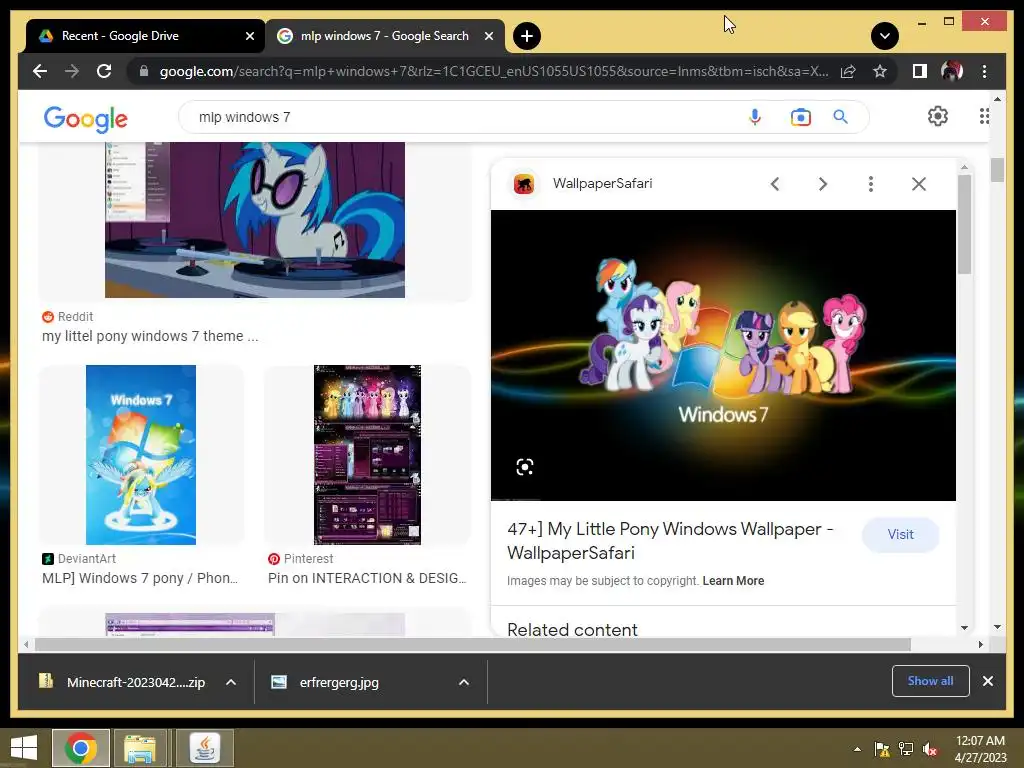This screenshot has height=768, width=1024.
Task: Toggle the browser side panel
Action: click(x=920, y=71)
